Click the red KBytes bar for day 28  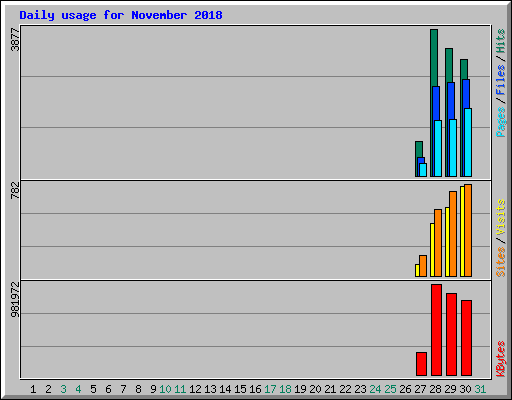436,330
